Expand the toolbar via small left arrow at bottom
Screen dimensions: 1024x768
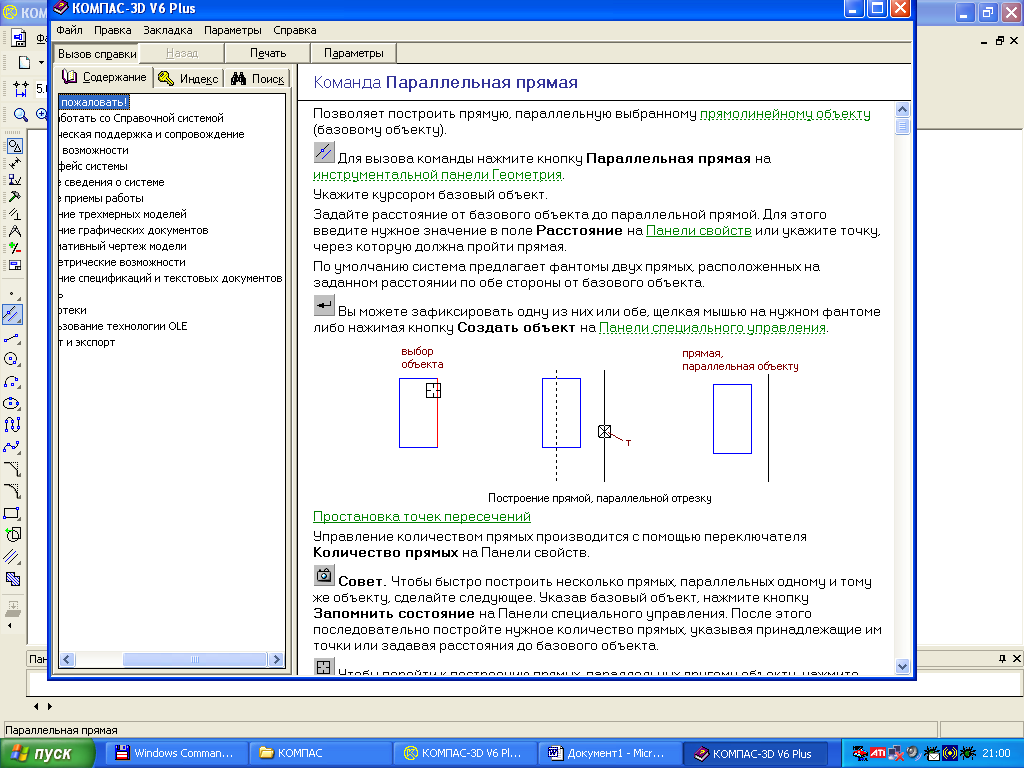pyautogui.click(x=10, y=626)
